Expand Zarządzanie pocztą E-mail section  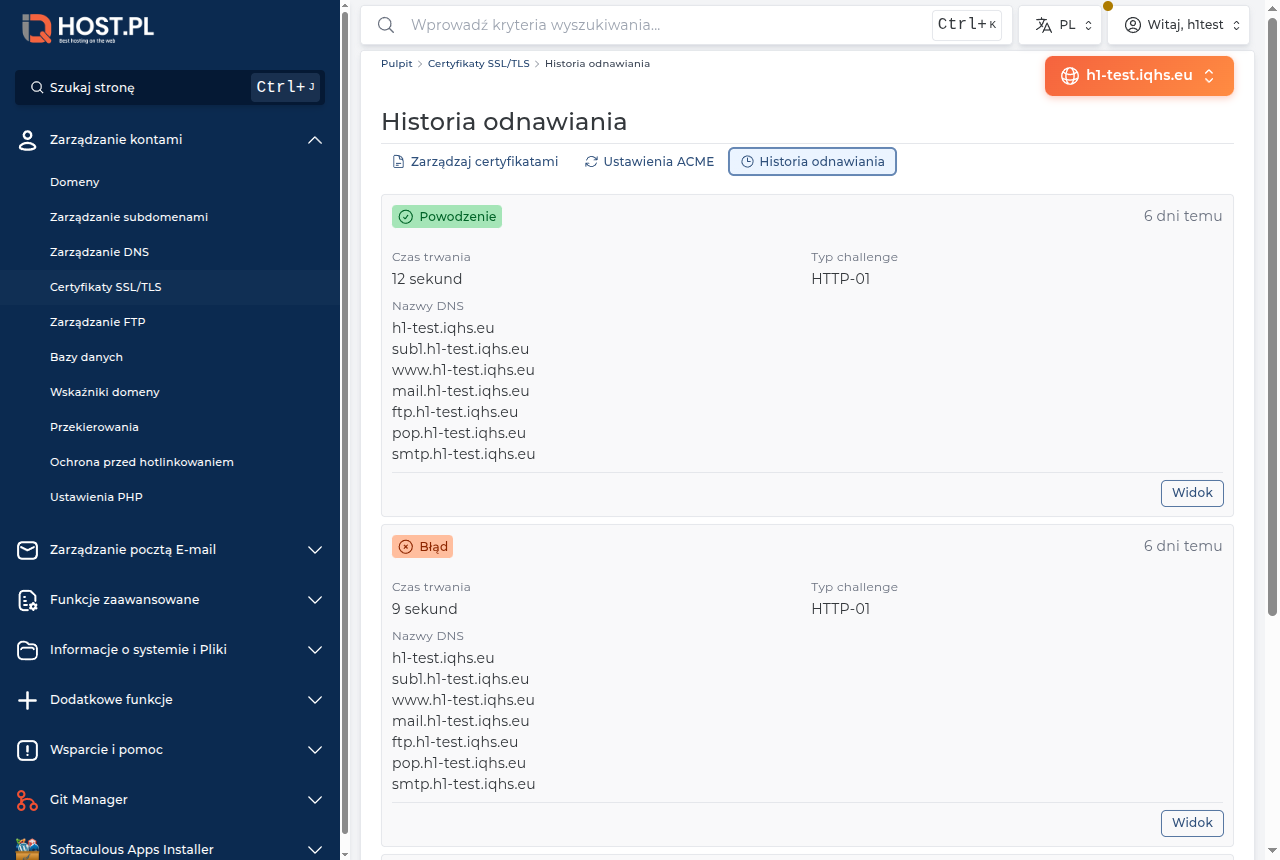(x=315, y=550)
